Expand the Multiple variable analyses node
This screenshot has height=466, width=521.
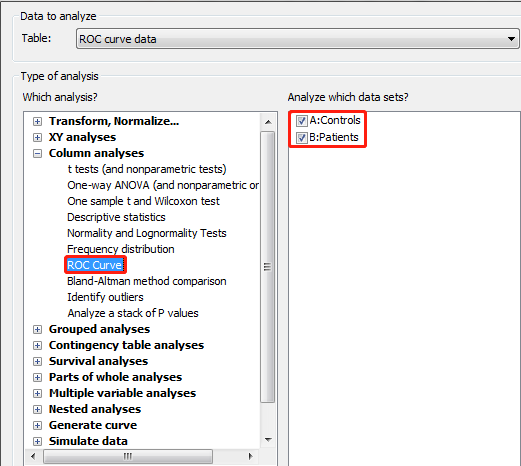(37, 393)
